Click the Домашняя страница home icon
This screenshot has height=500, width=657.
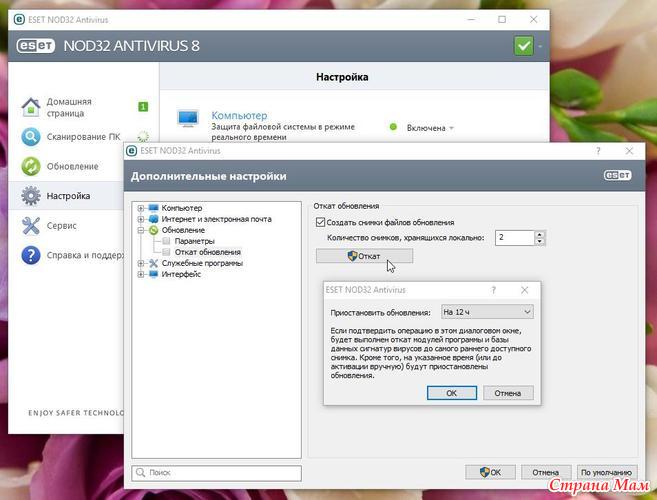click(x=31, y=107)
